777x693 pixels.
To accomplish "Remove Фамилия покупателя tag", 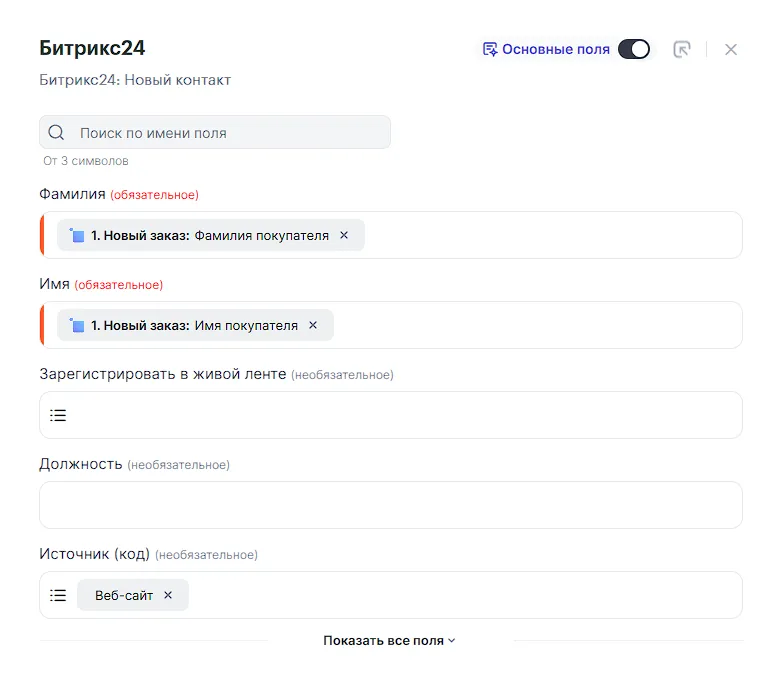I will point(344,235).
